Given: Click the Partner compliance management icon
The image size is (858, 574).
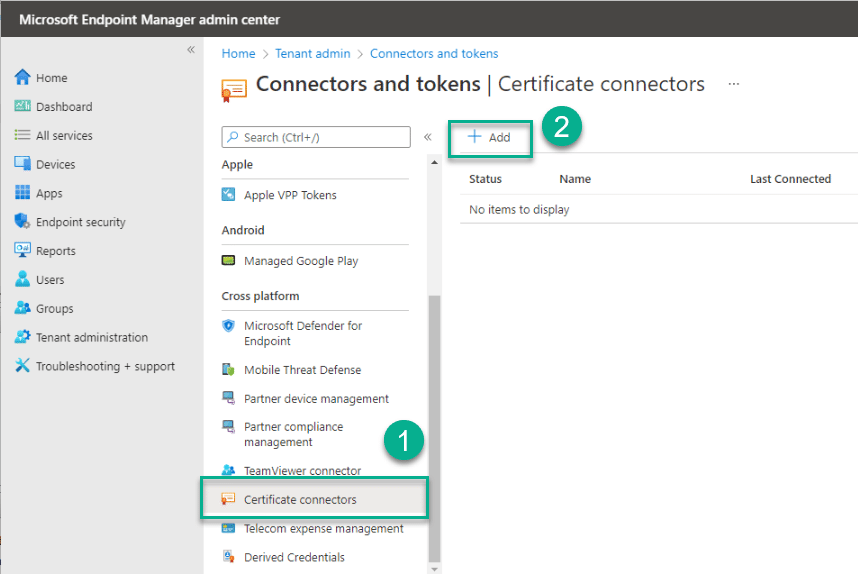Looking at the screenshot, I should click(x=228, y=426).
